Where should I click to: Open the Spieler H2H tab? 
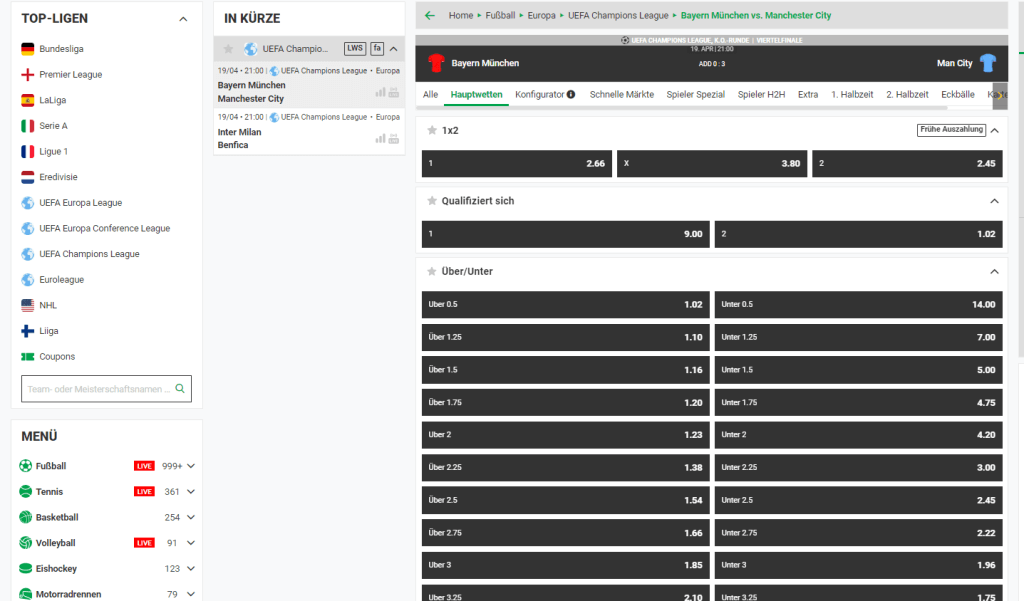(761, 94)
